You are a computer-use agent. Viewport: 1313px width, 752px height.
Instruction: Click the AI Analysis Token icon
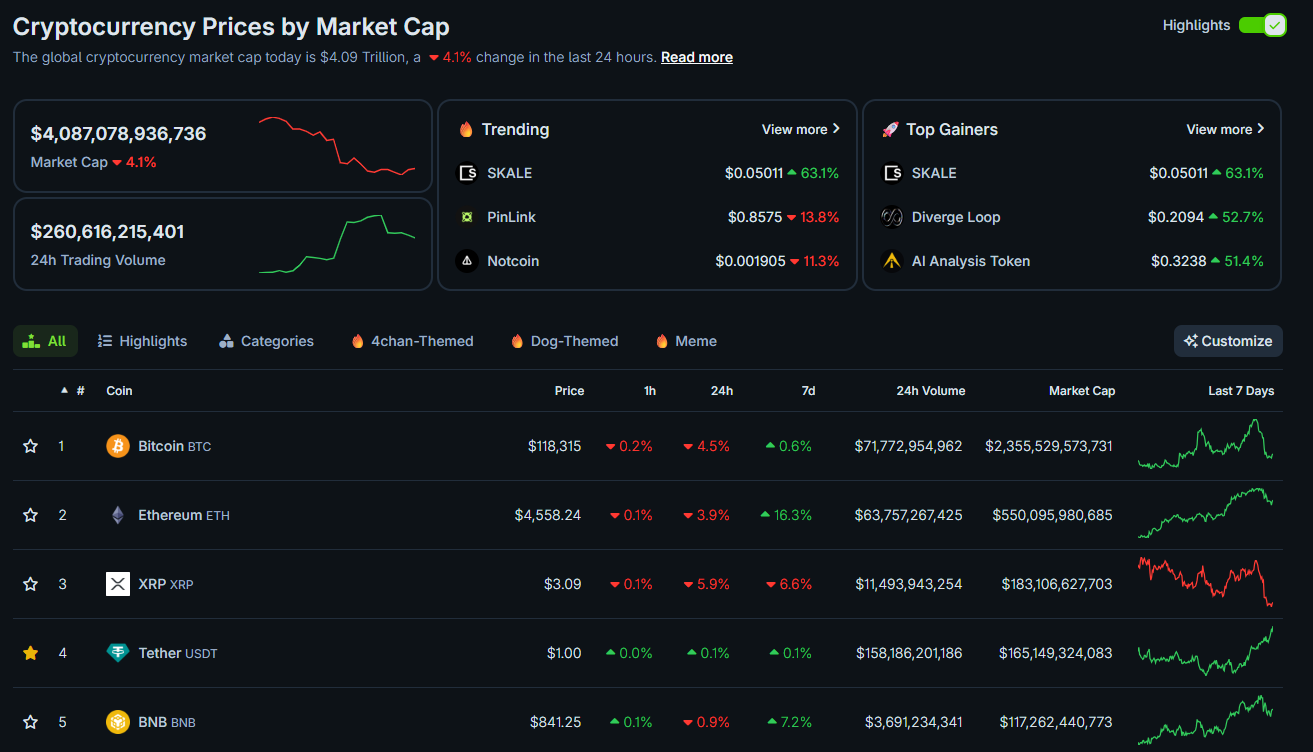pyautogui.click(x=892, y=261)
